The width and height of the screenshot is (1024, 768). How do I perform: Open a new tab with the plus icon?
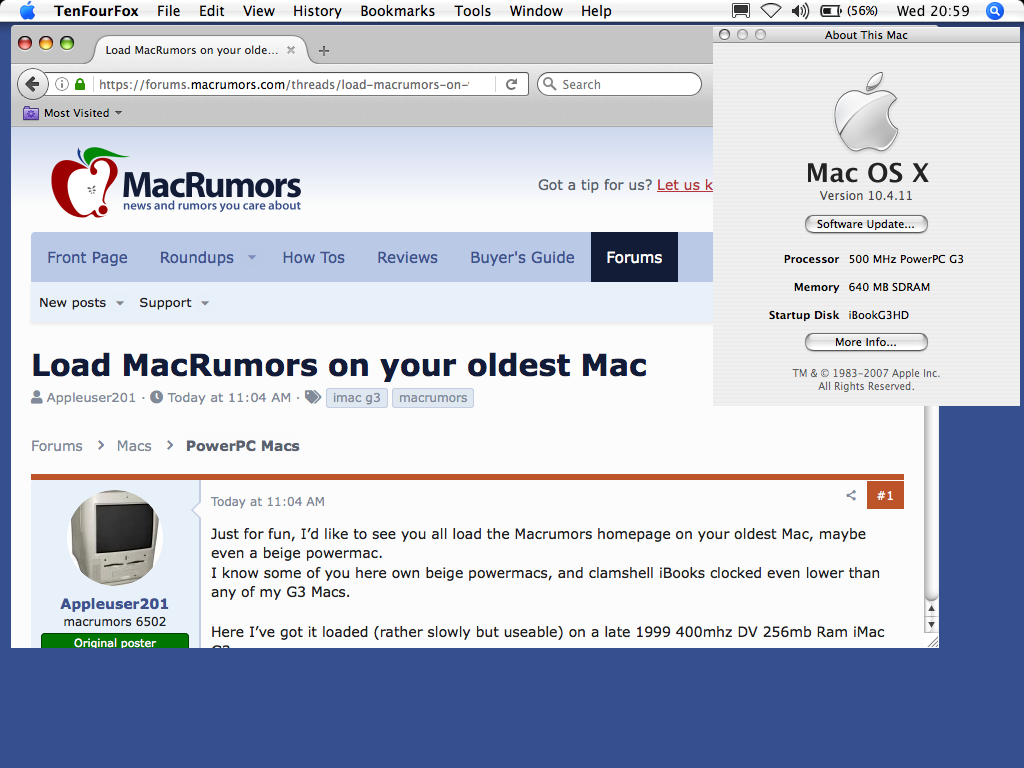coord(324,50)
